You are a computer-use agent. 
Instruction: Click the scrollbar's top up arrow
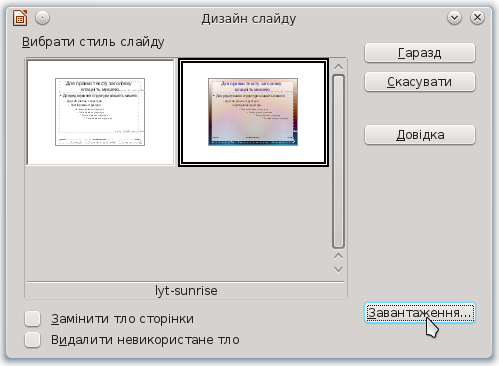(338, 67)
